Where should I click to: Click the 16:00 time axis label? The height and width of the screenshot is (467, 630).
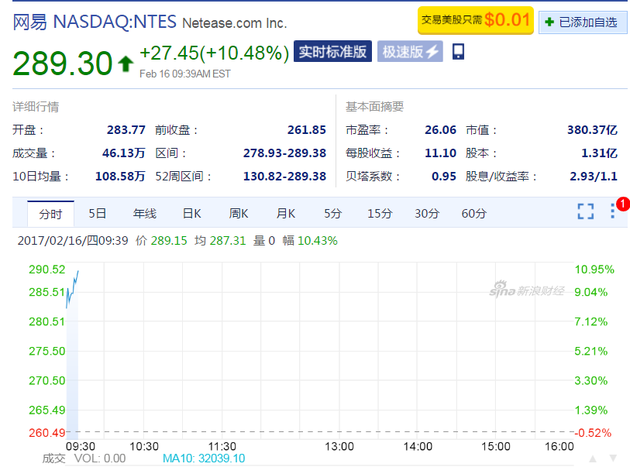click(x=559, y=447)
